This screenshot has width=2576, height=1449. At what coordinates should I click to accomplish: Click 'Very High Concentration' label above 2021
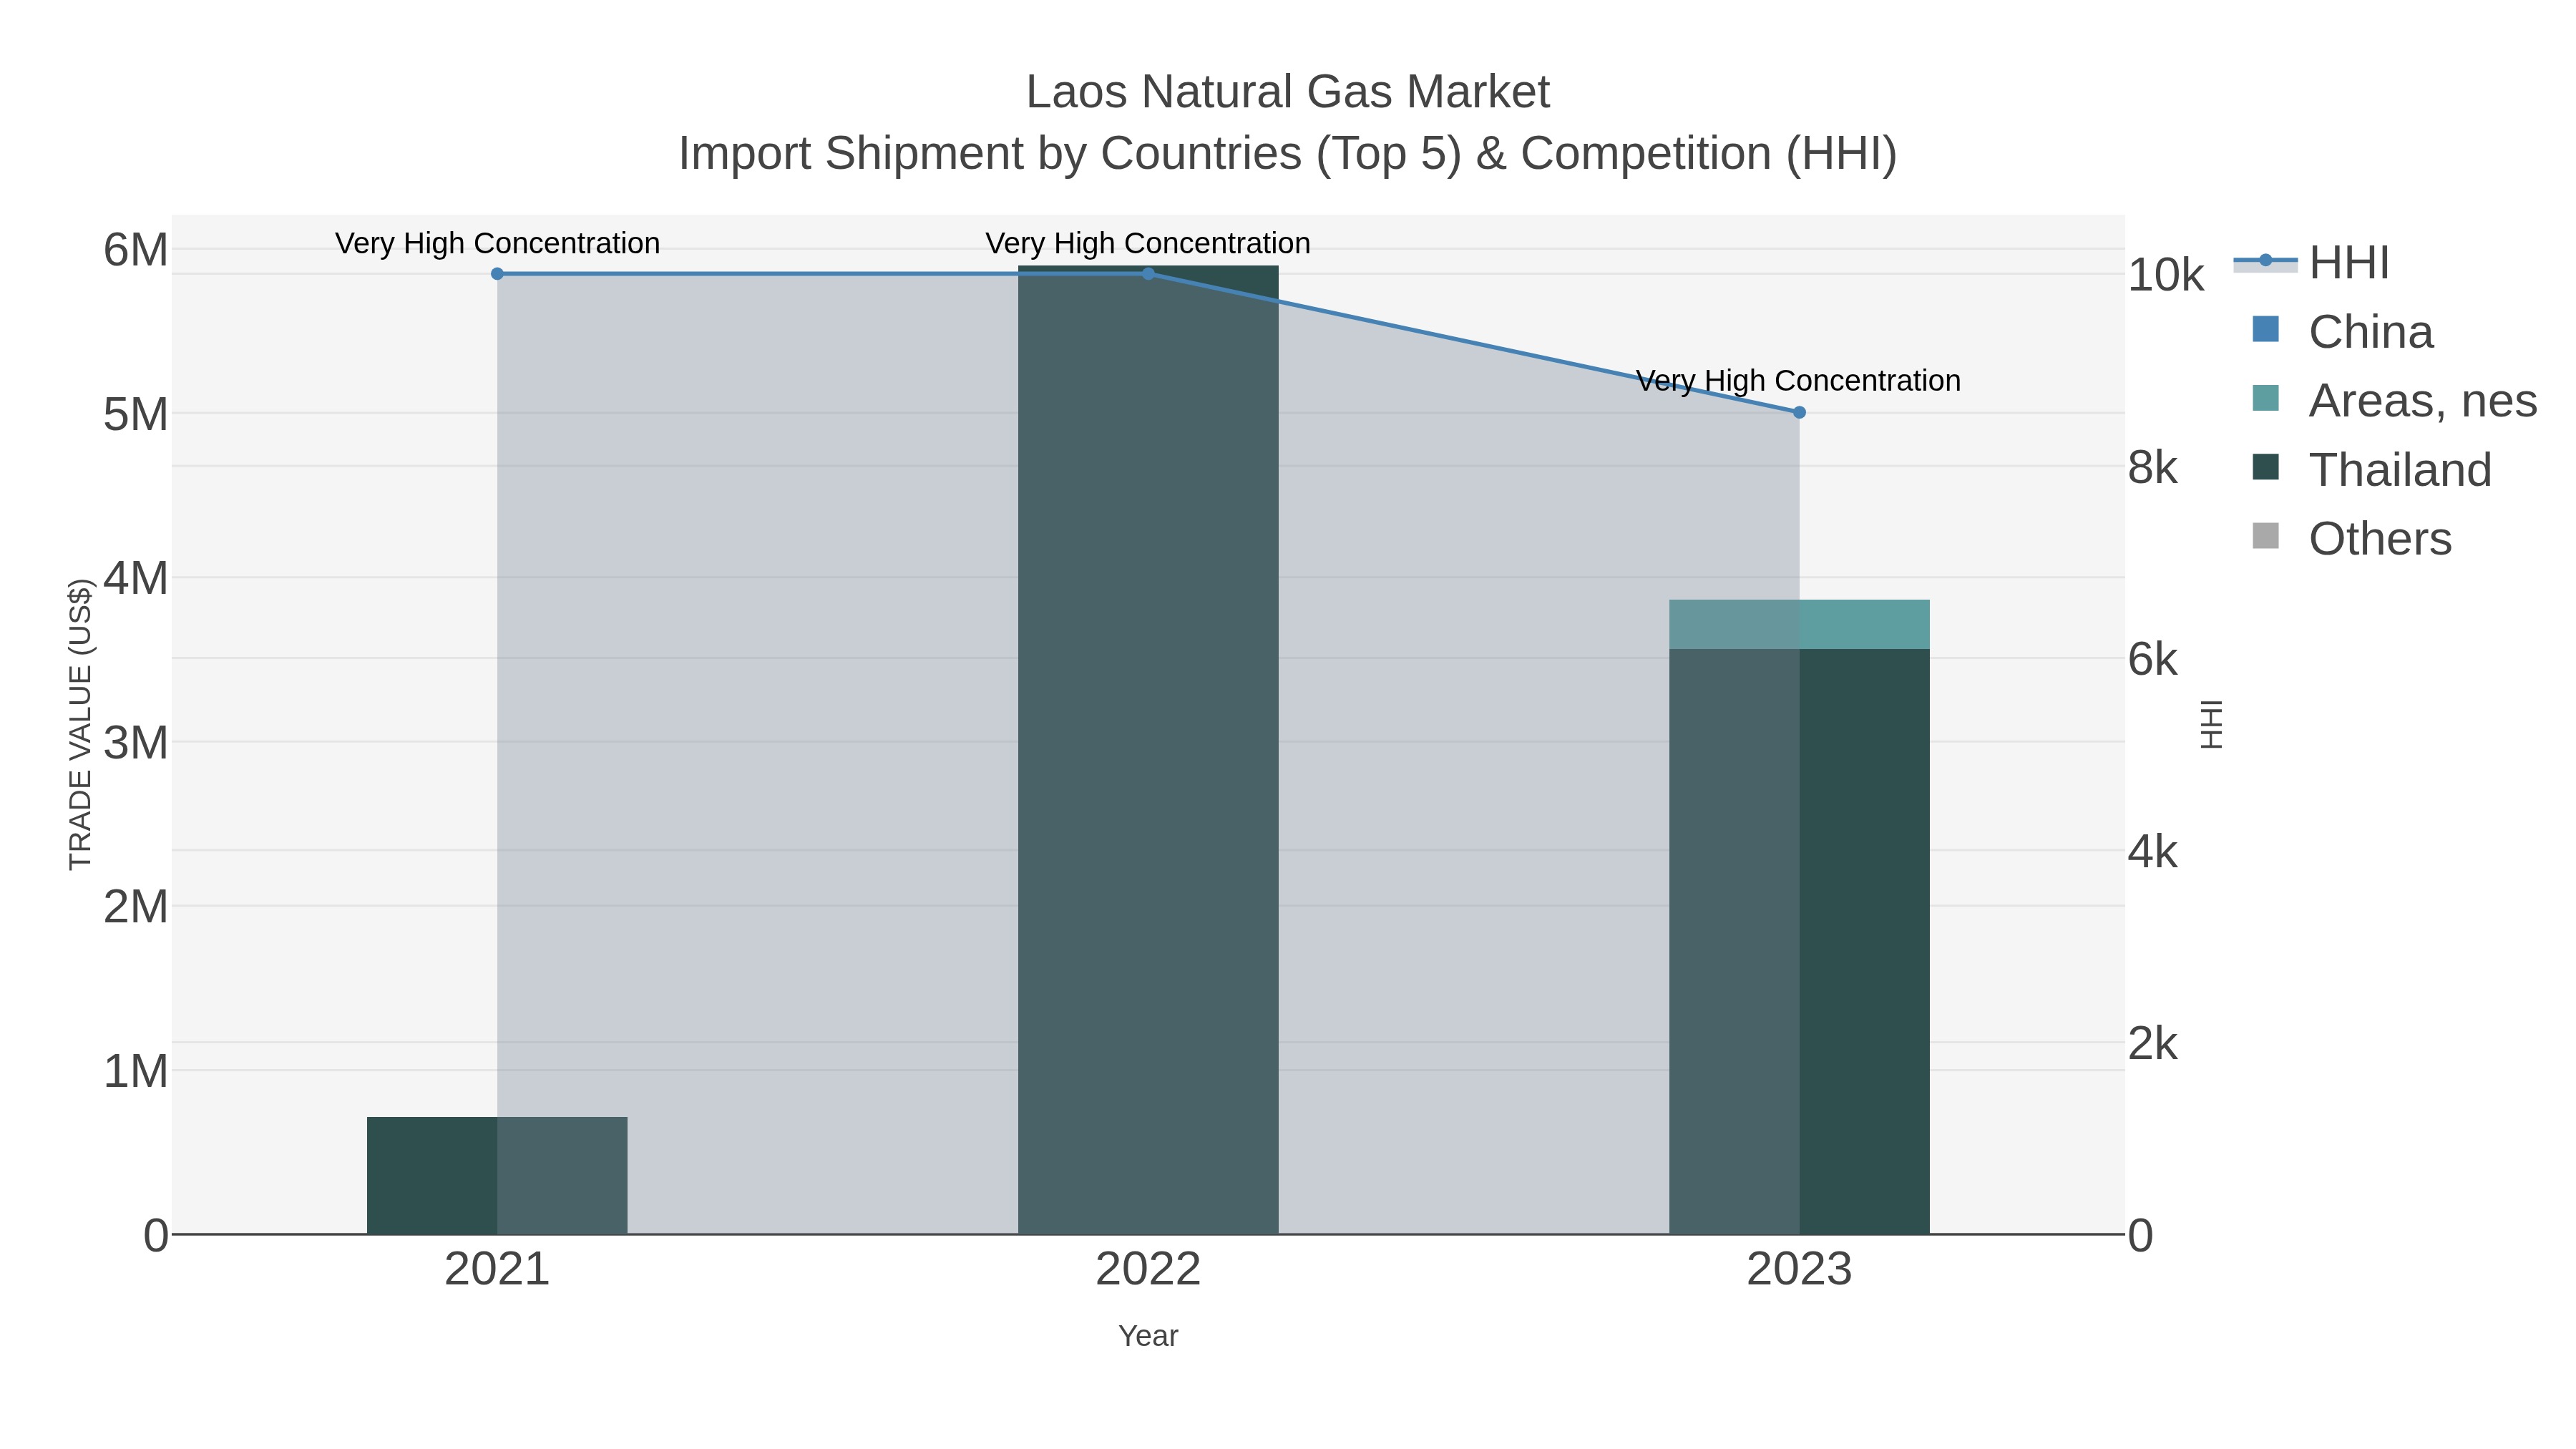tap(497, 243)
